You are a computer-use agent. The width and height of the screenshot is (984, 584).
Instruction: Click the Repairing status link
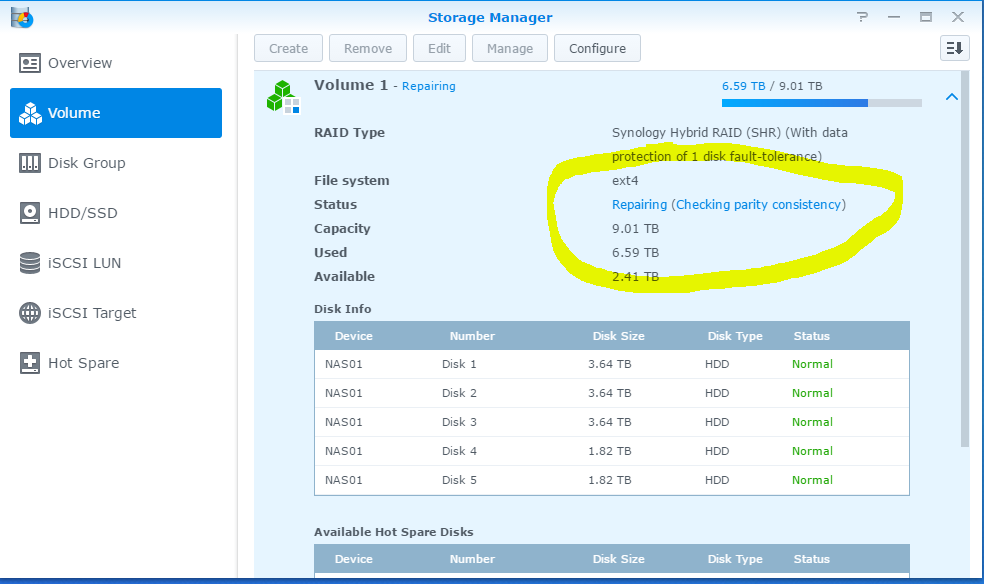click(728, 205)
